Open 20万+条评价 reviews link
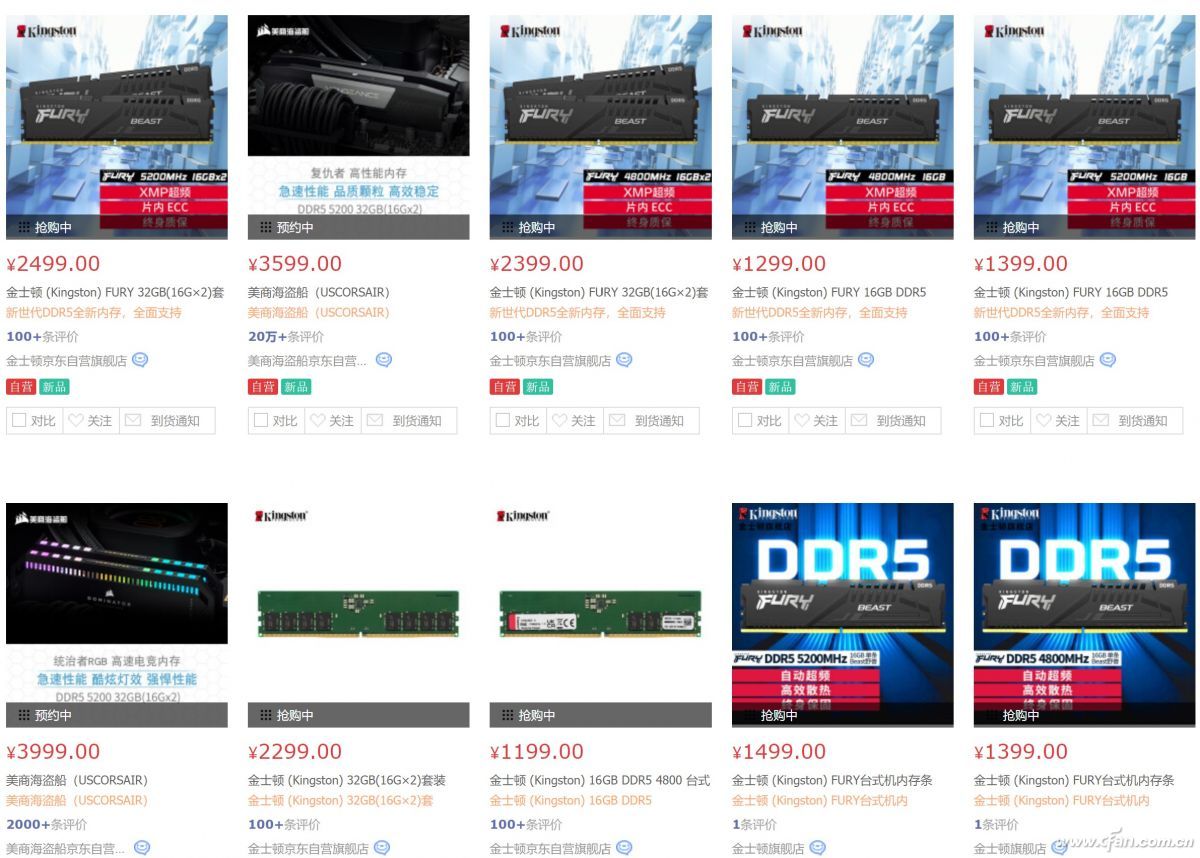Screen dimensions: 1200x858 pyautogui.click(x=286, y=337)
